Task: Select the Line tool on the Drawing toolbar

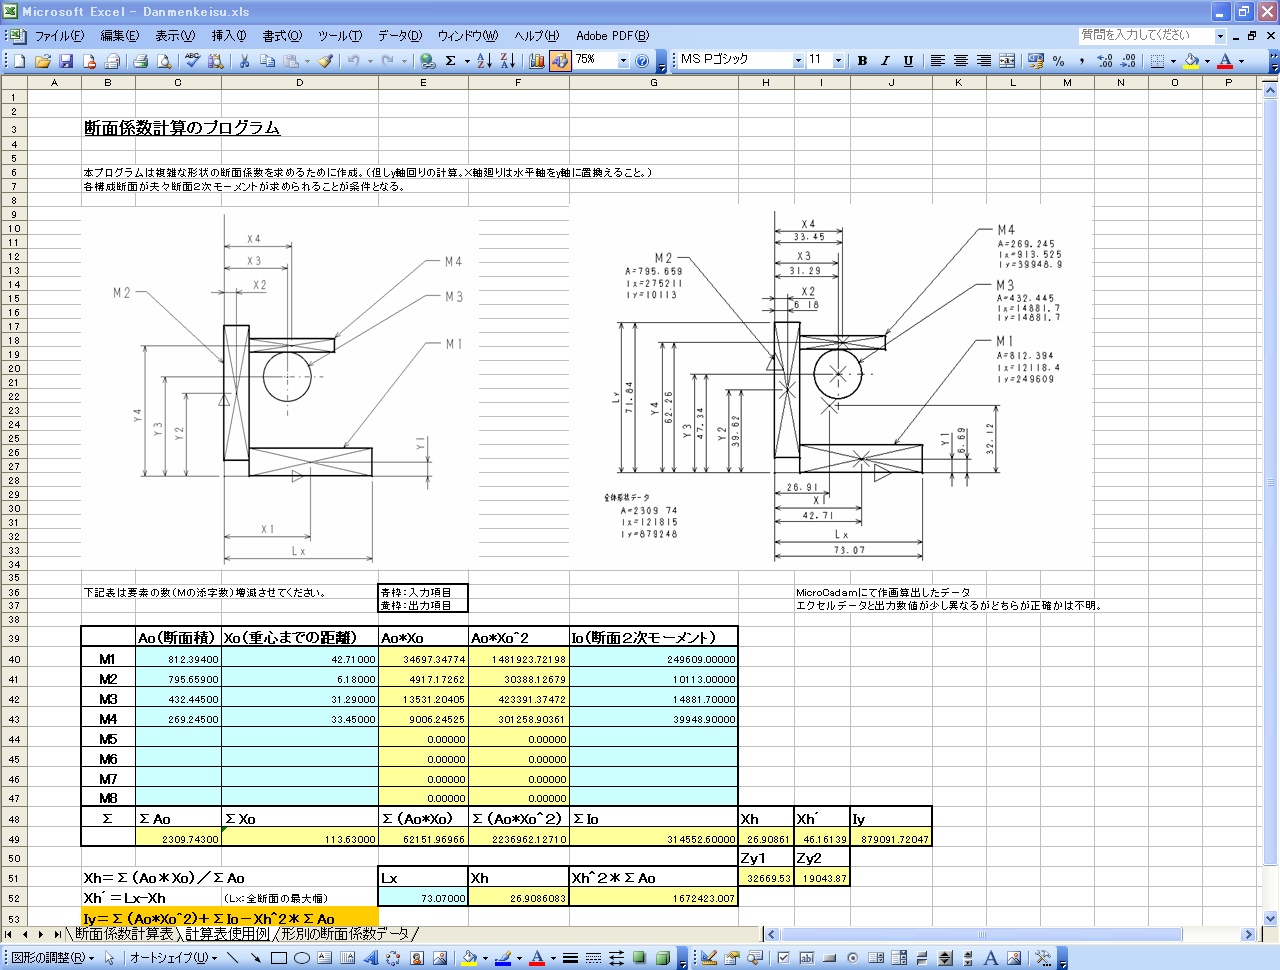Action: tap(233, 958)
